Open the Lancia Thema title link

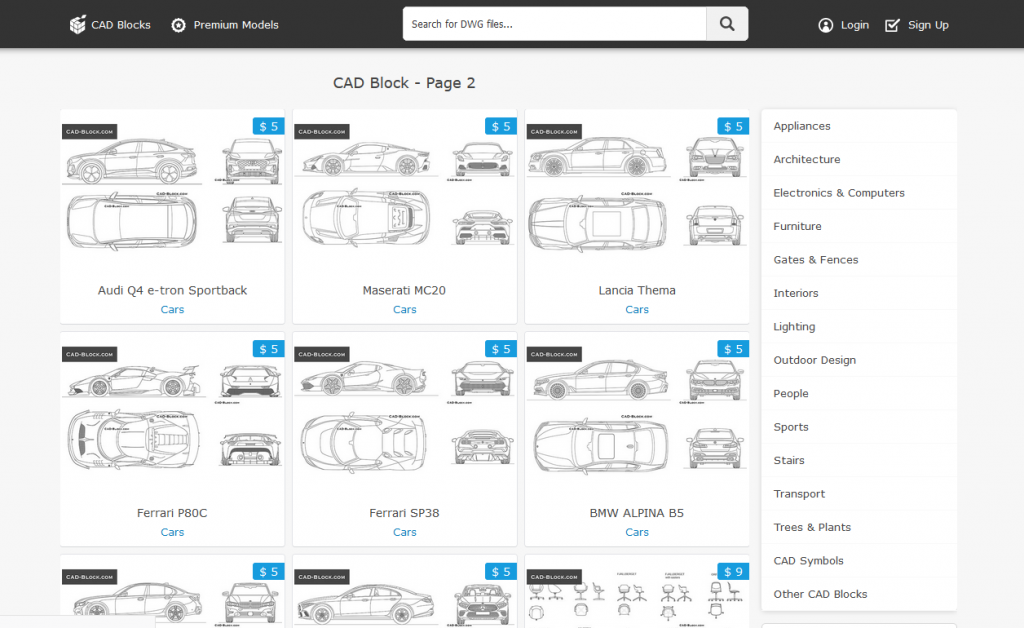click(637, 290)
